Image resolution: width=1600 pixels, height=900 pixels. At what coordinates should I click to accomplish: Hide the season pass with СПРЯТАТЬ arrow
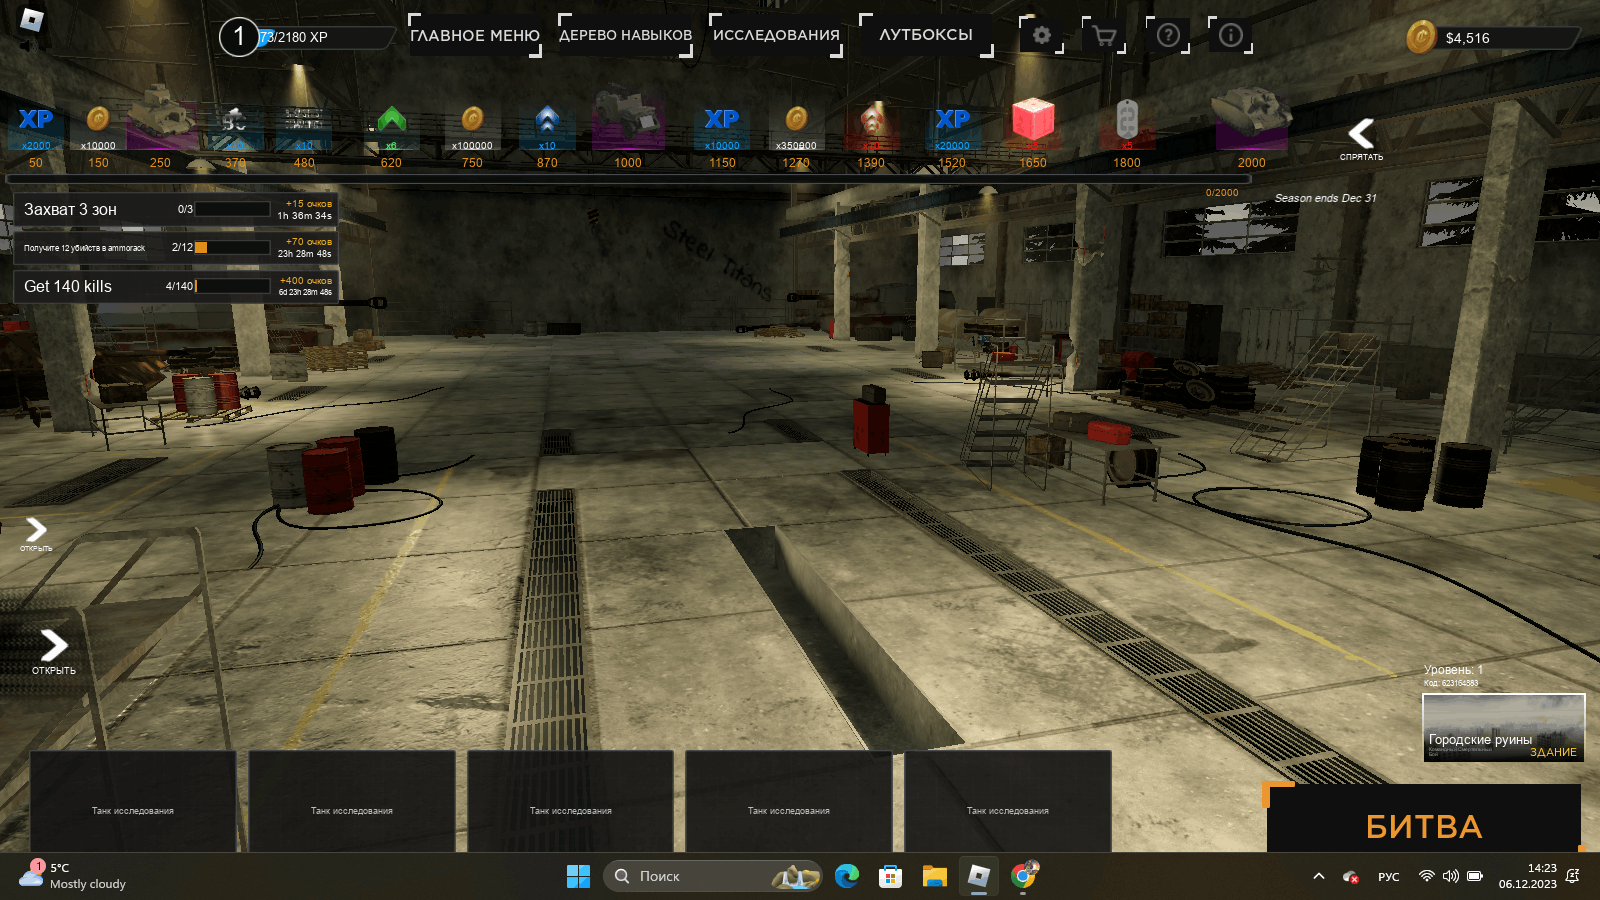coord(1361,138)
